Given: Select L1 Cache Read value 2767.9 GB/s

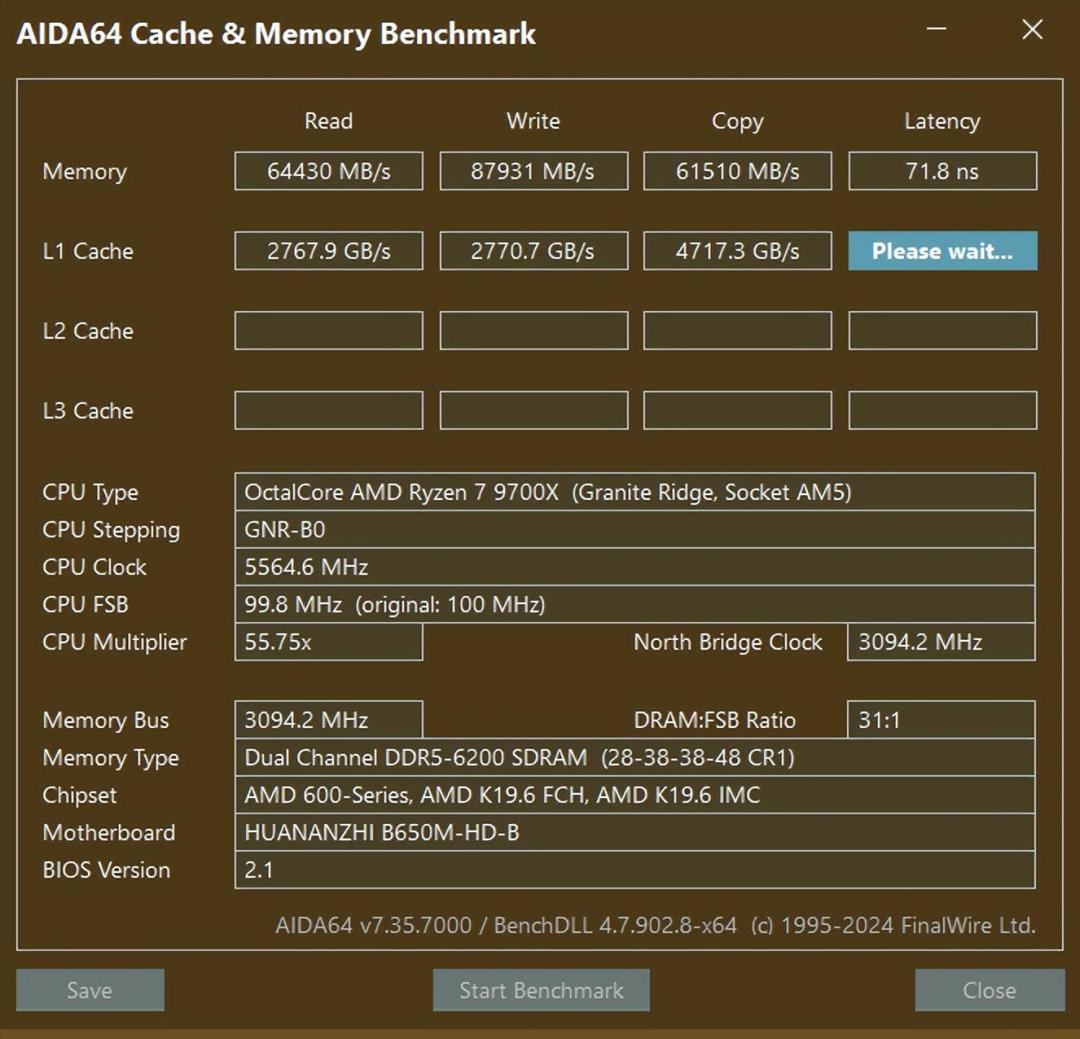Looking at the screenshot, I should click(329, 251).
